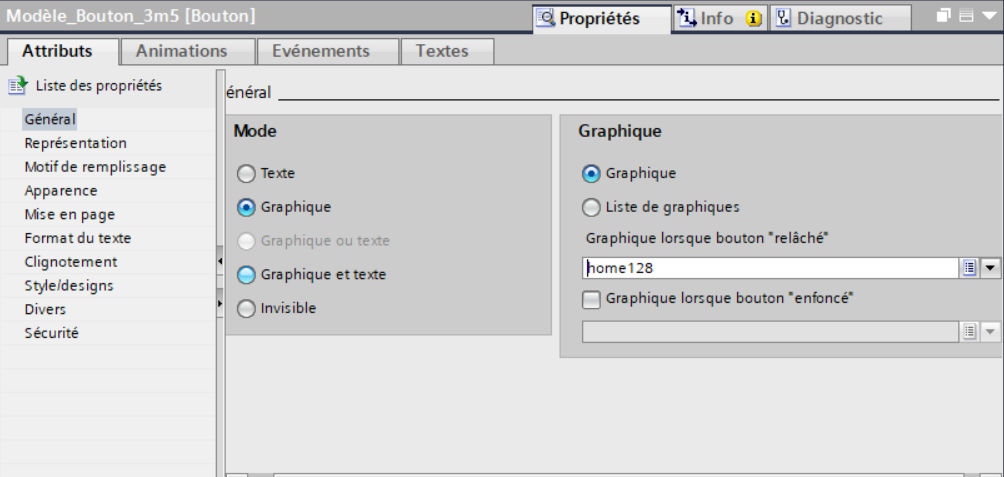Click the Diagnostic stethoscope icon
The image size is (1004, 477).
[x=784, y=18]
